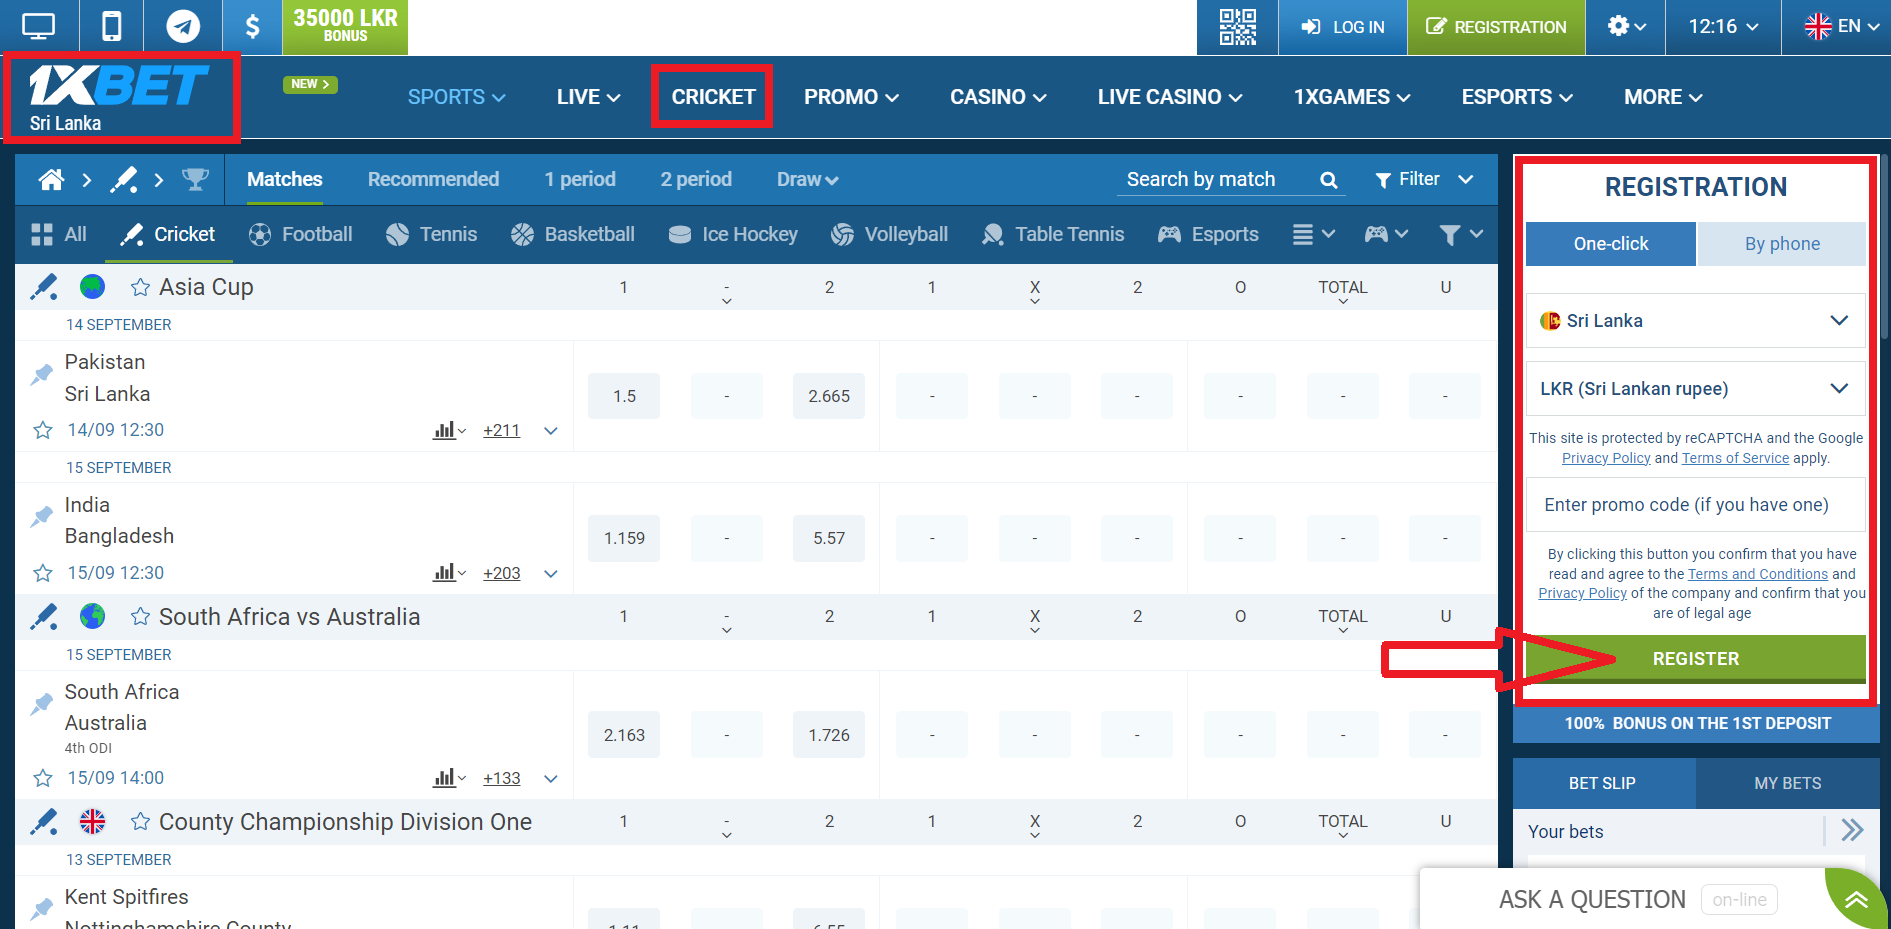This screenshot has width=1891, height=929.
Task: Open the funnel filter icon in sports bar
Action: click(1460, 234)
